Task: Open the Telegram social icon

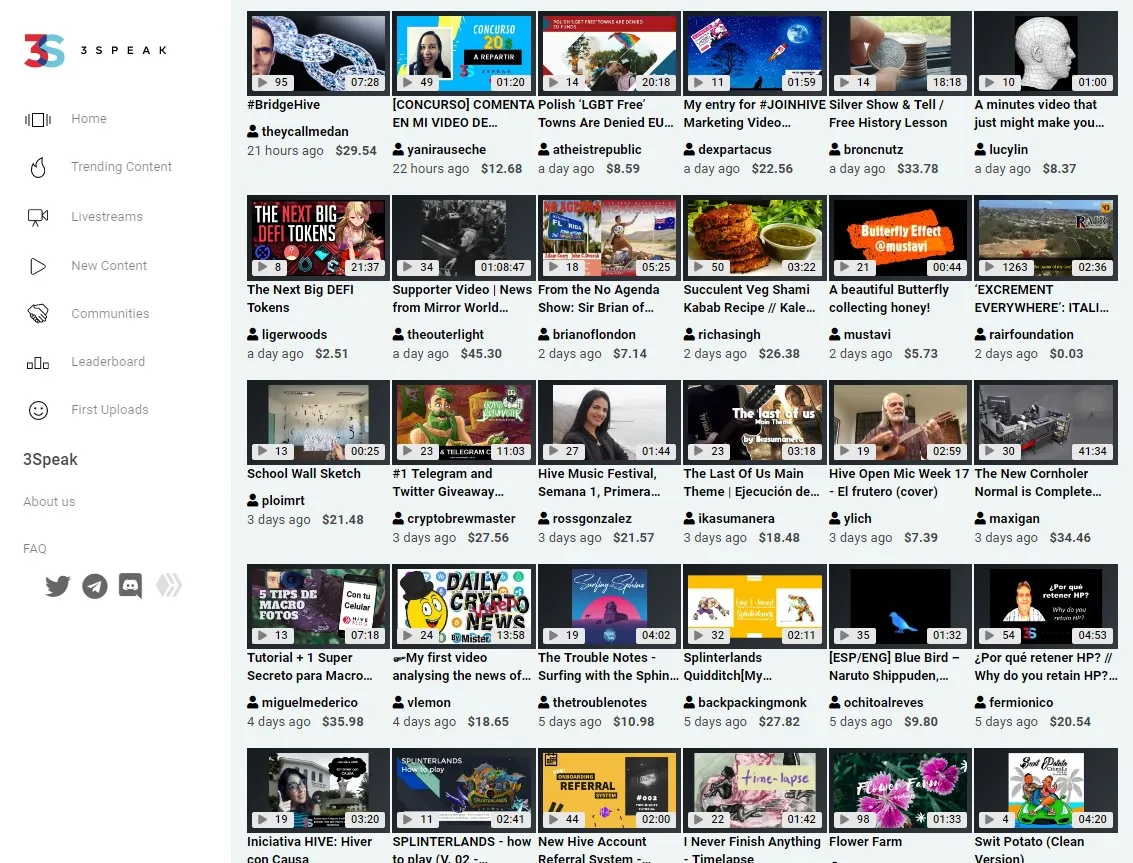Action: (x=95, y=585)
